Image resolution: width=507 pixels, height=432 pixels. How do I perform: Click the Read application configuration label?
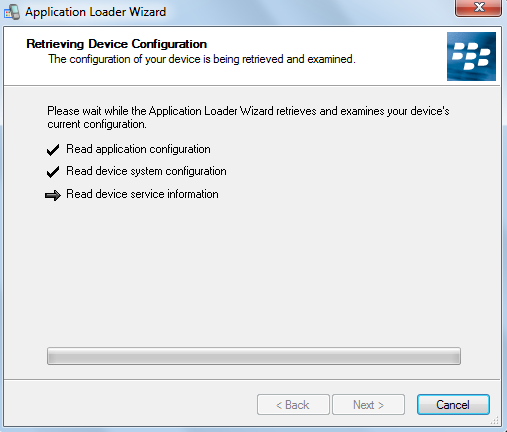click(138, 149)
